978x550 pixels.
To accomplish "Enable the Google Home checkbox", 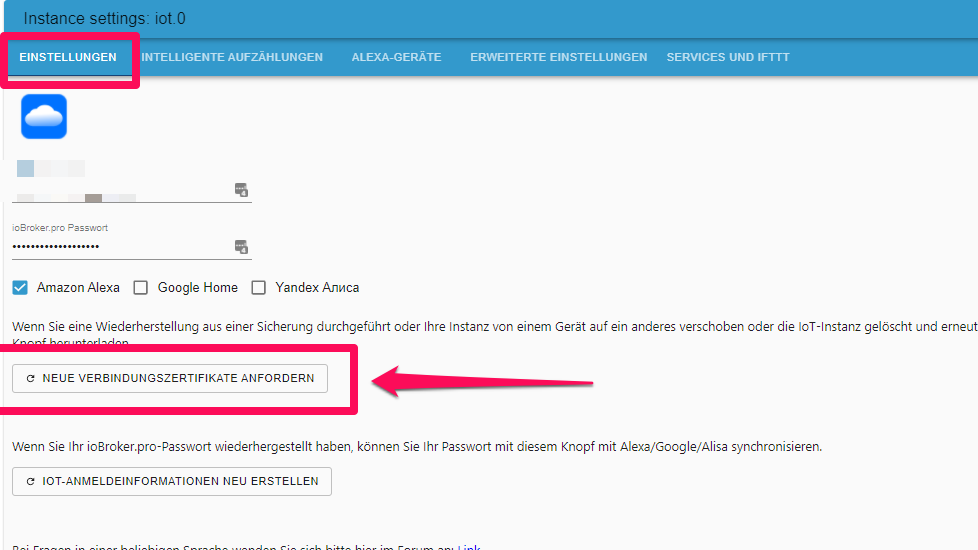I will (x=141, y=287).
